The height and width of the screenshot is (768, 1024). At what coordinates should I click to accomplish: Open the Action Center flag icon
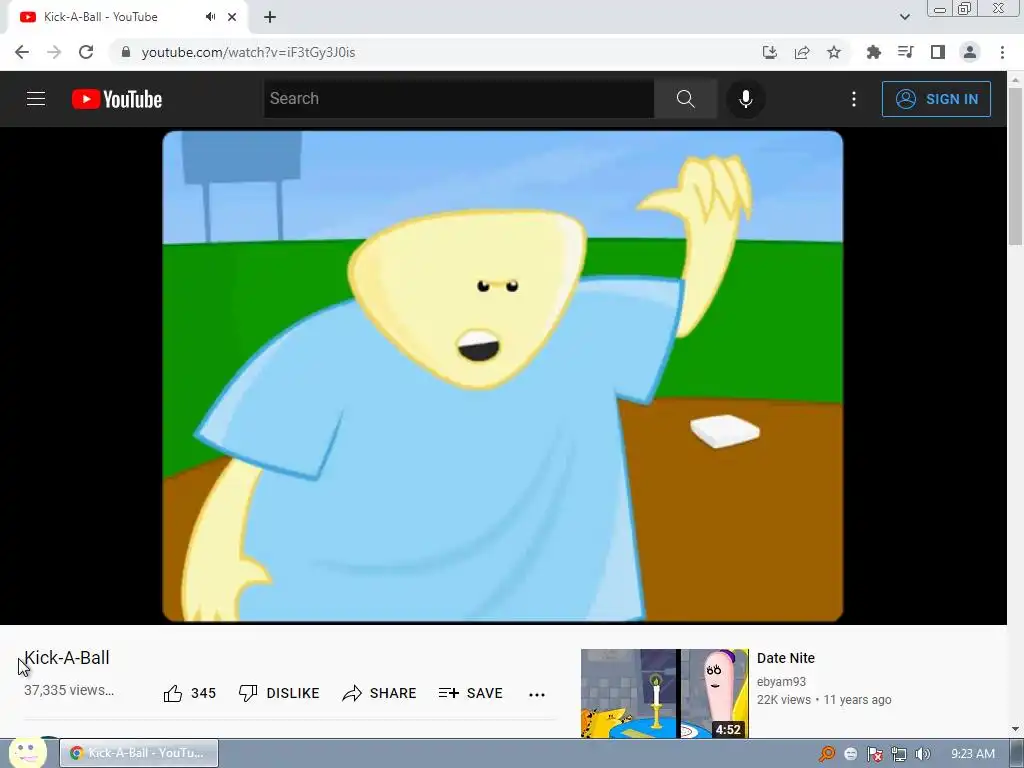(874, 754)
